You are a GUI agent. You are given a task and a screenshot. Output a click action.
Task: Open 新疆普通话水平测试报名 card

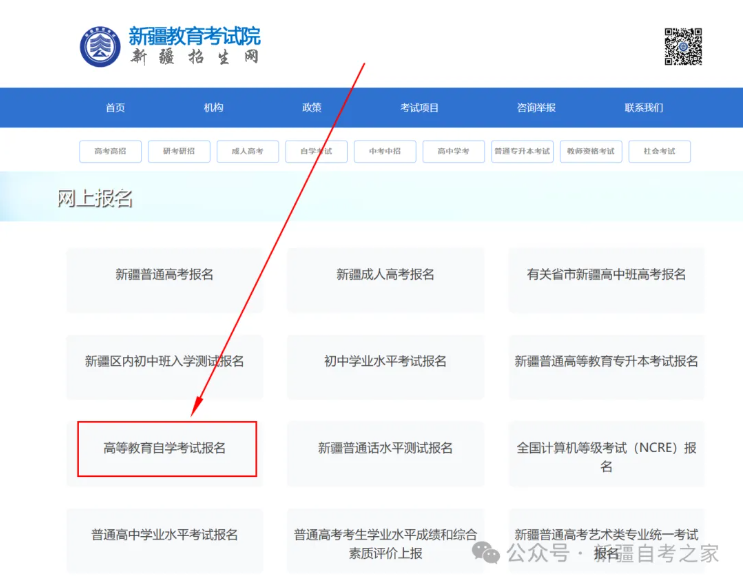(x=386, y=453)
